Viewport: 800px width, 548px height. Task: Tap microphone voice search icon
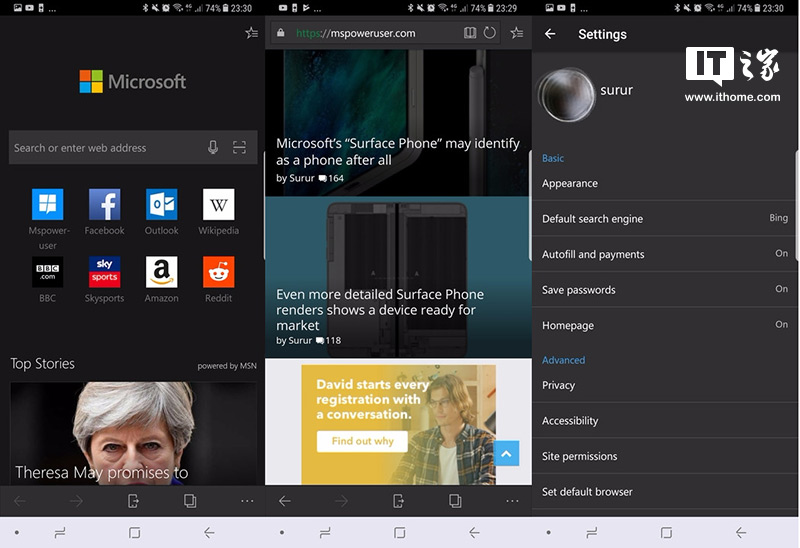213,147
